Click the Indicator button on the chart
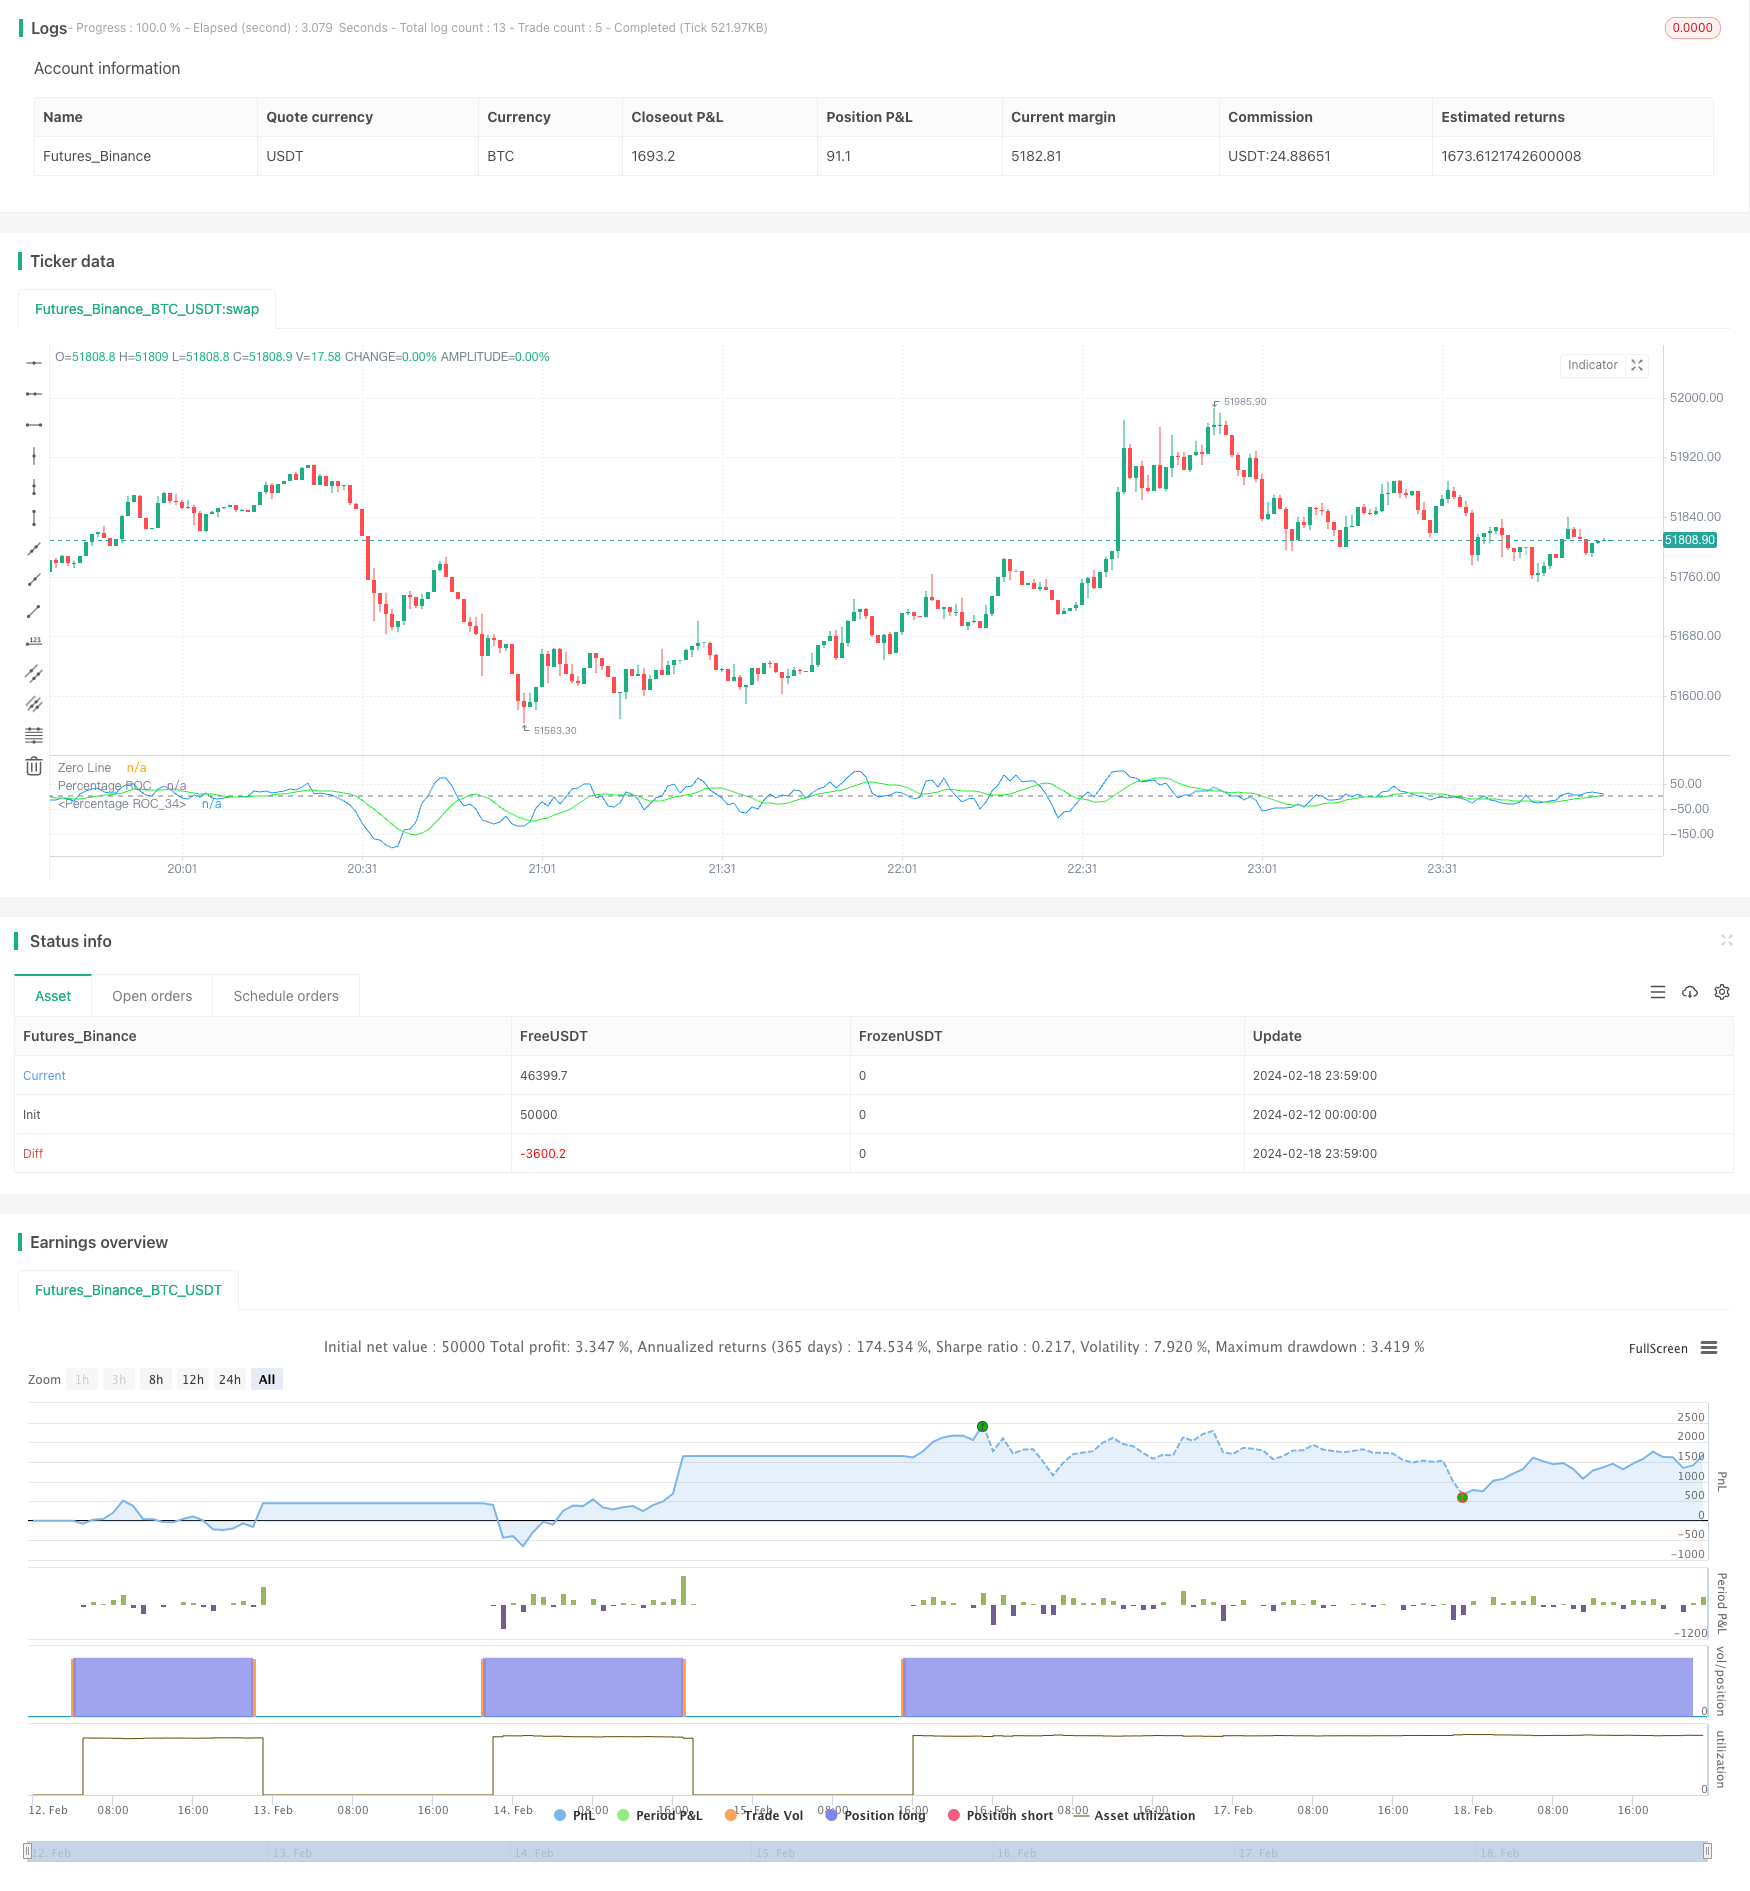The height and width of the screenshot is (1891, 1750). (1592, 365)
